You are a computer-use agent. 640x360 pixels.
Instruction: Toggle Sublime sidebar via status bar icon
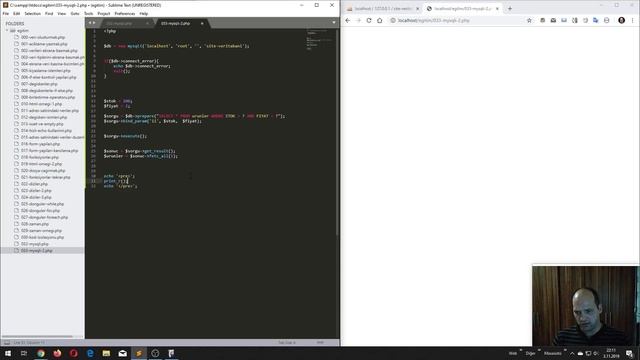coord(7,342)
